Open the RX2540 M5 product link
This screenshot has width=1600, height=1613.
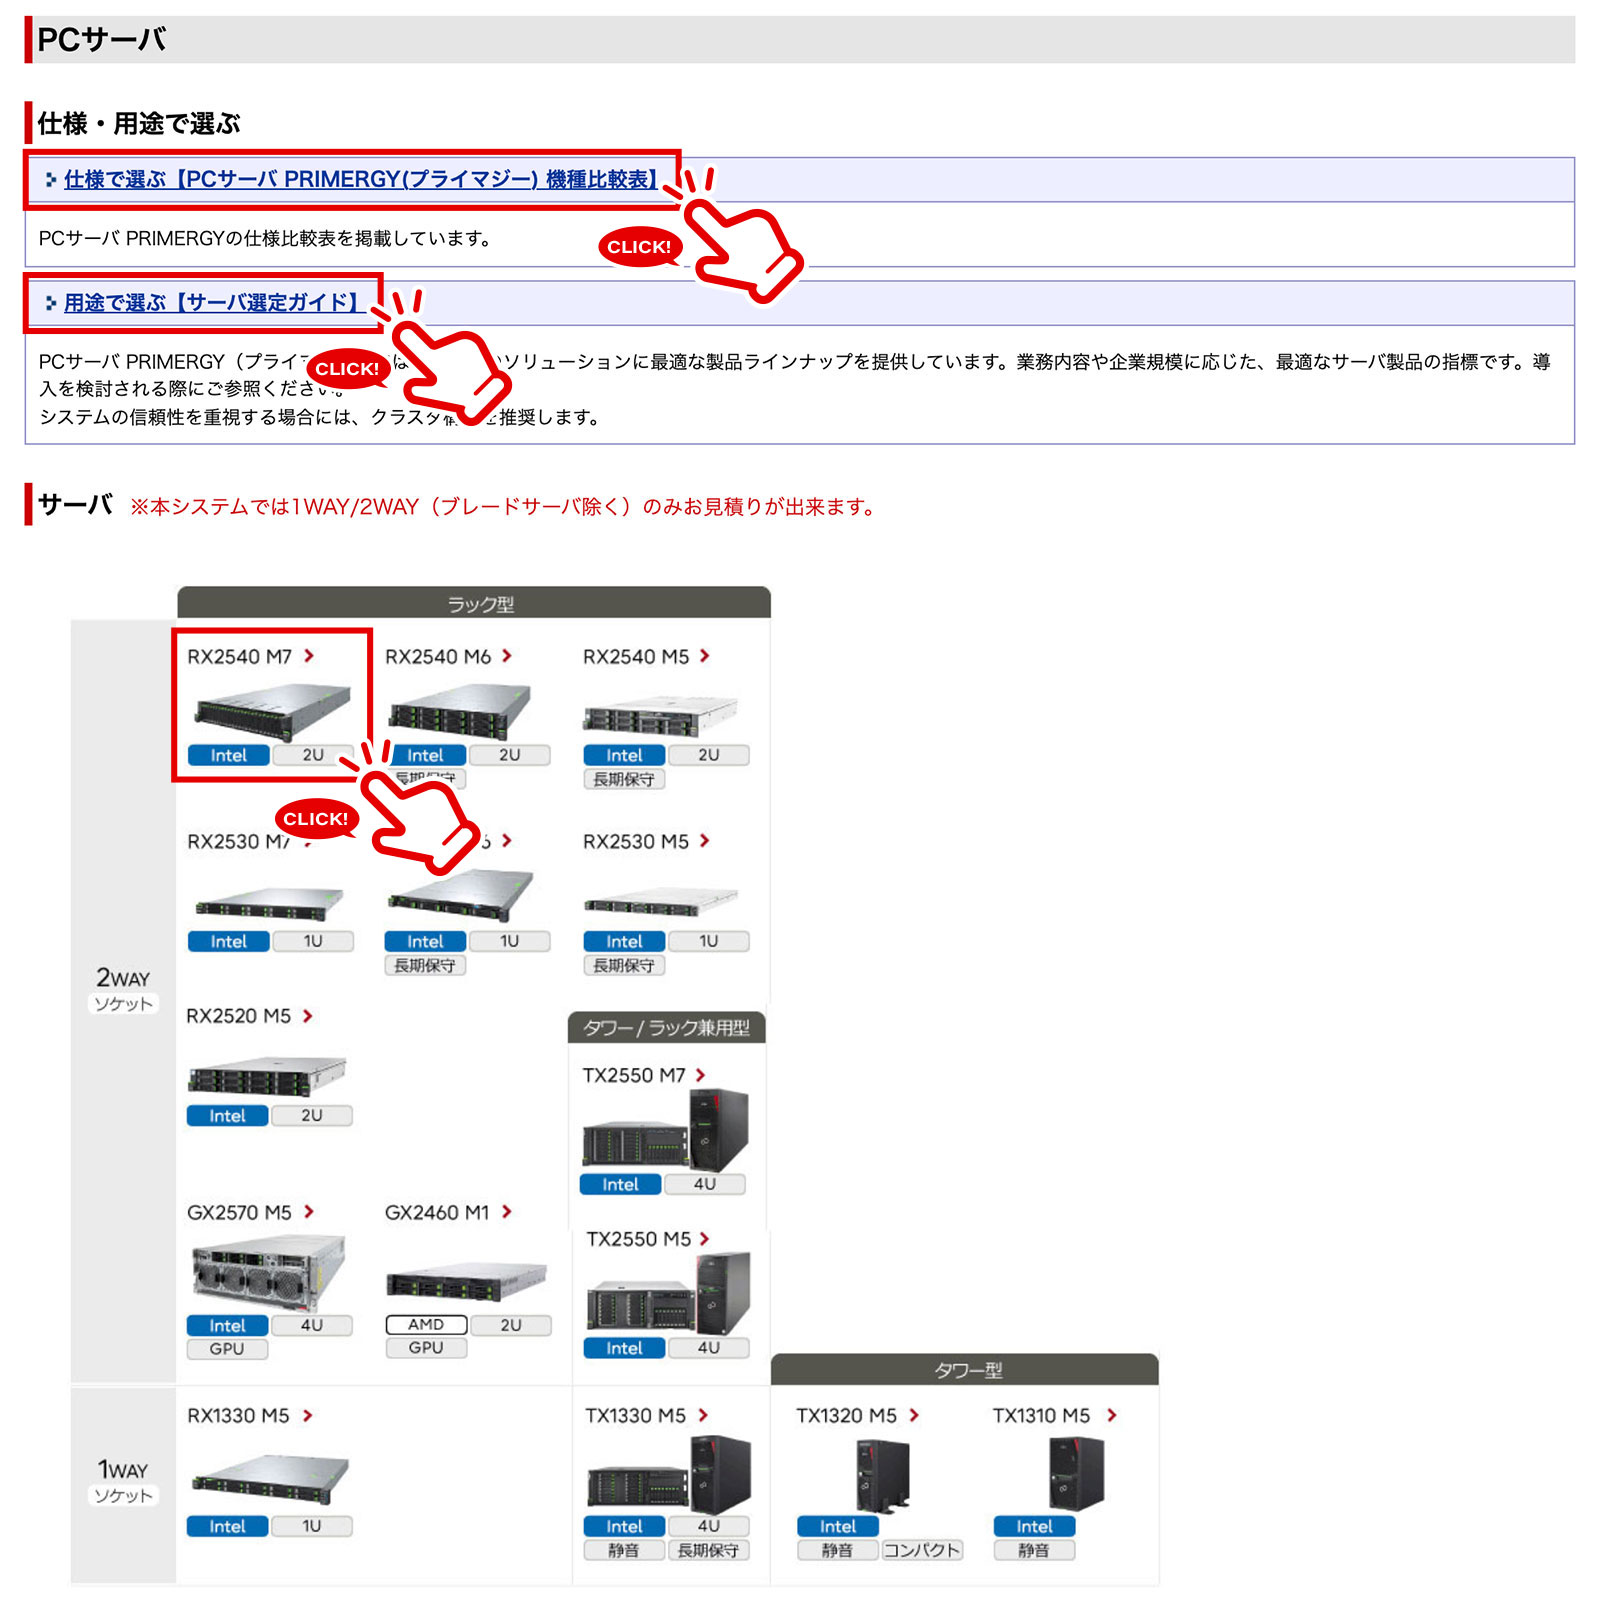pyautogui.click(x=636, y=657)
